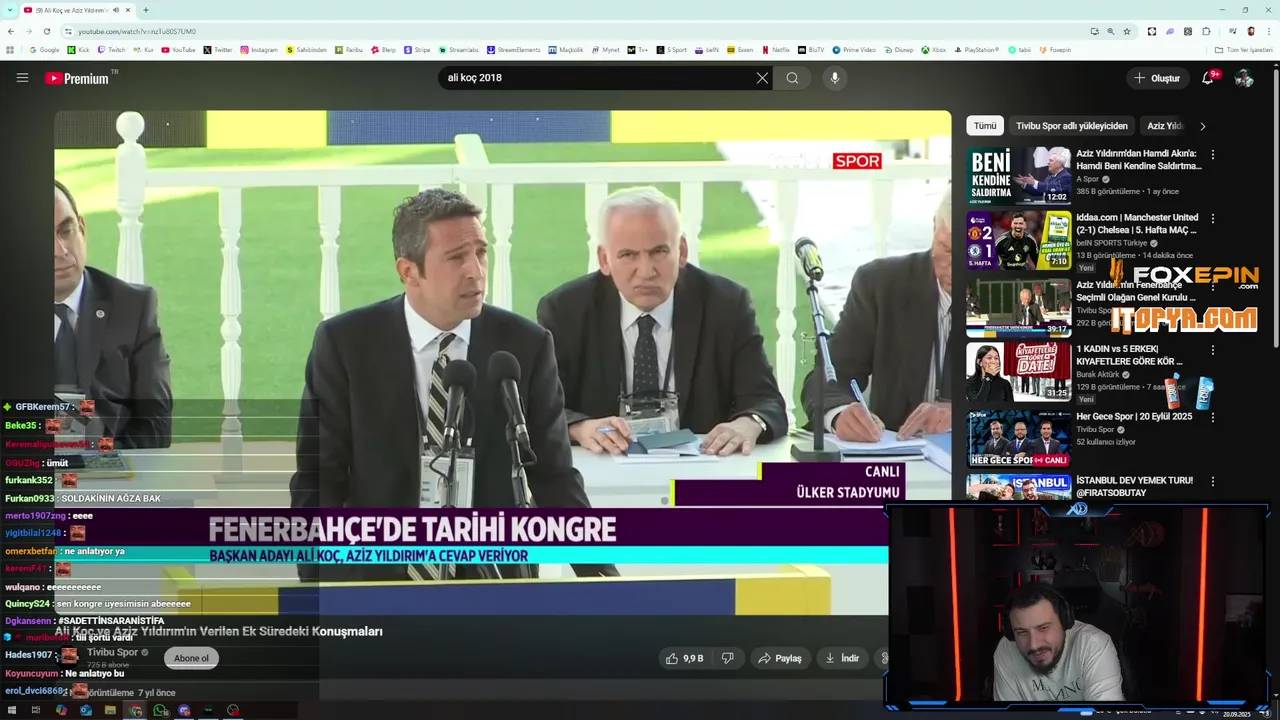Open the zoom magnifier icon in the address bar
1280x720 pixels.
click(1111, 31)
